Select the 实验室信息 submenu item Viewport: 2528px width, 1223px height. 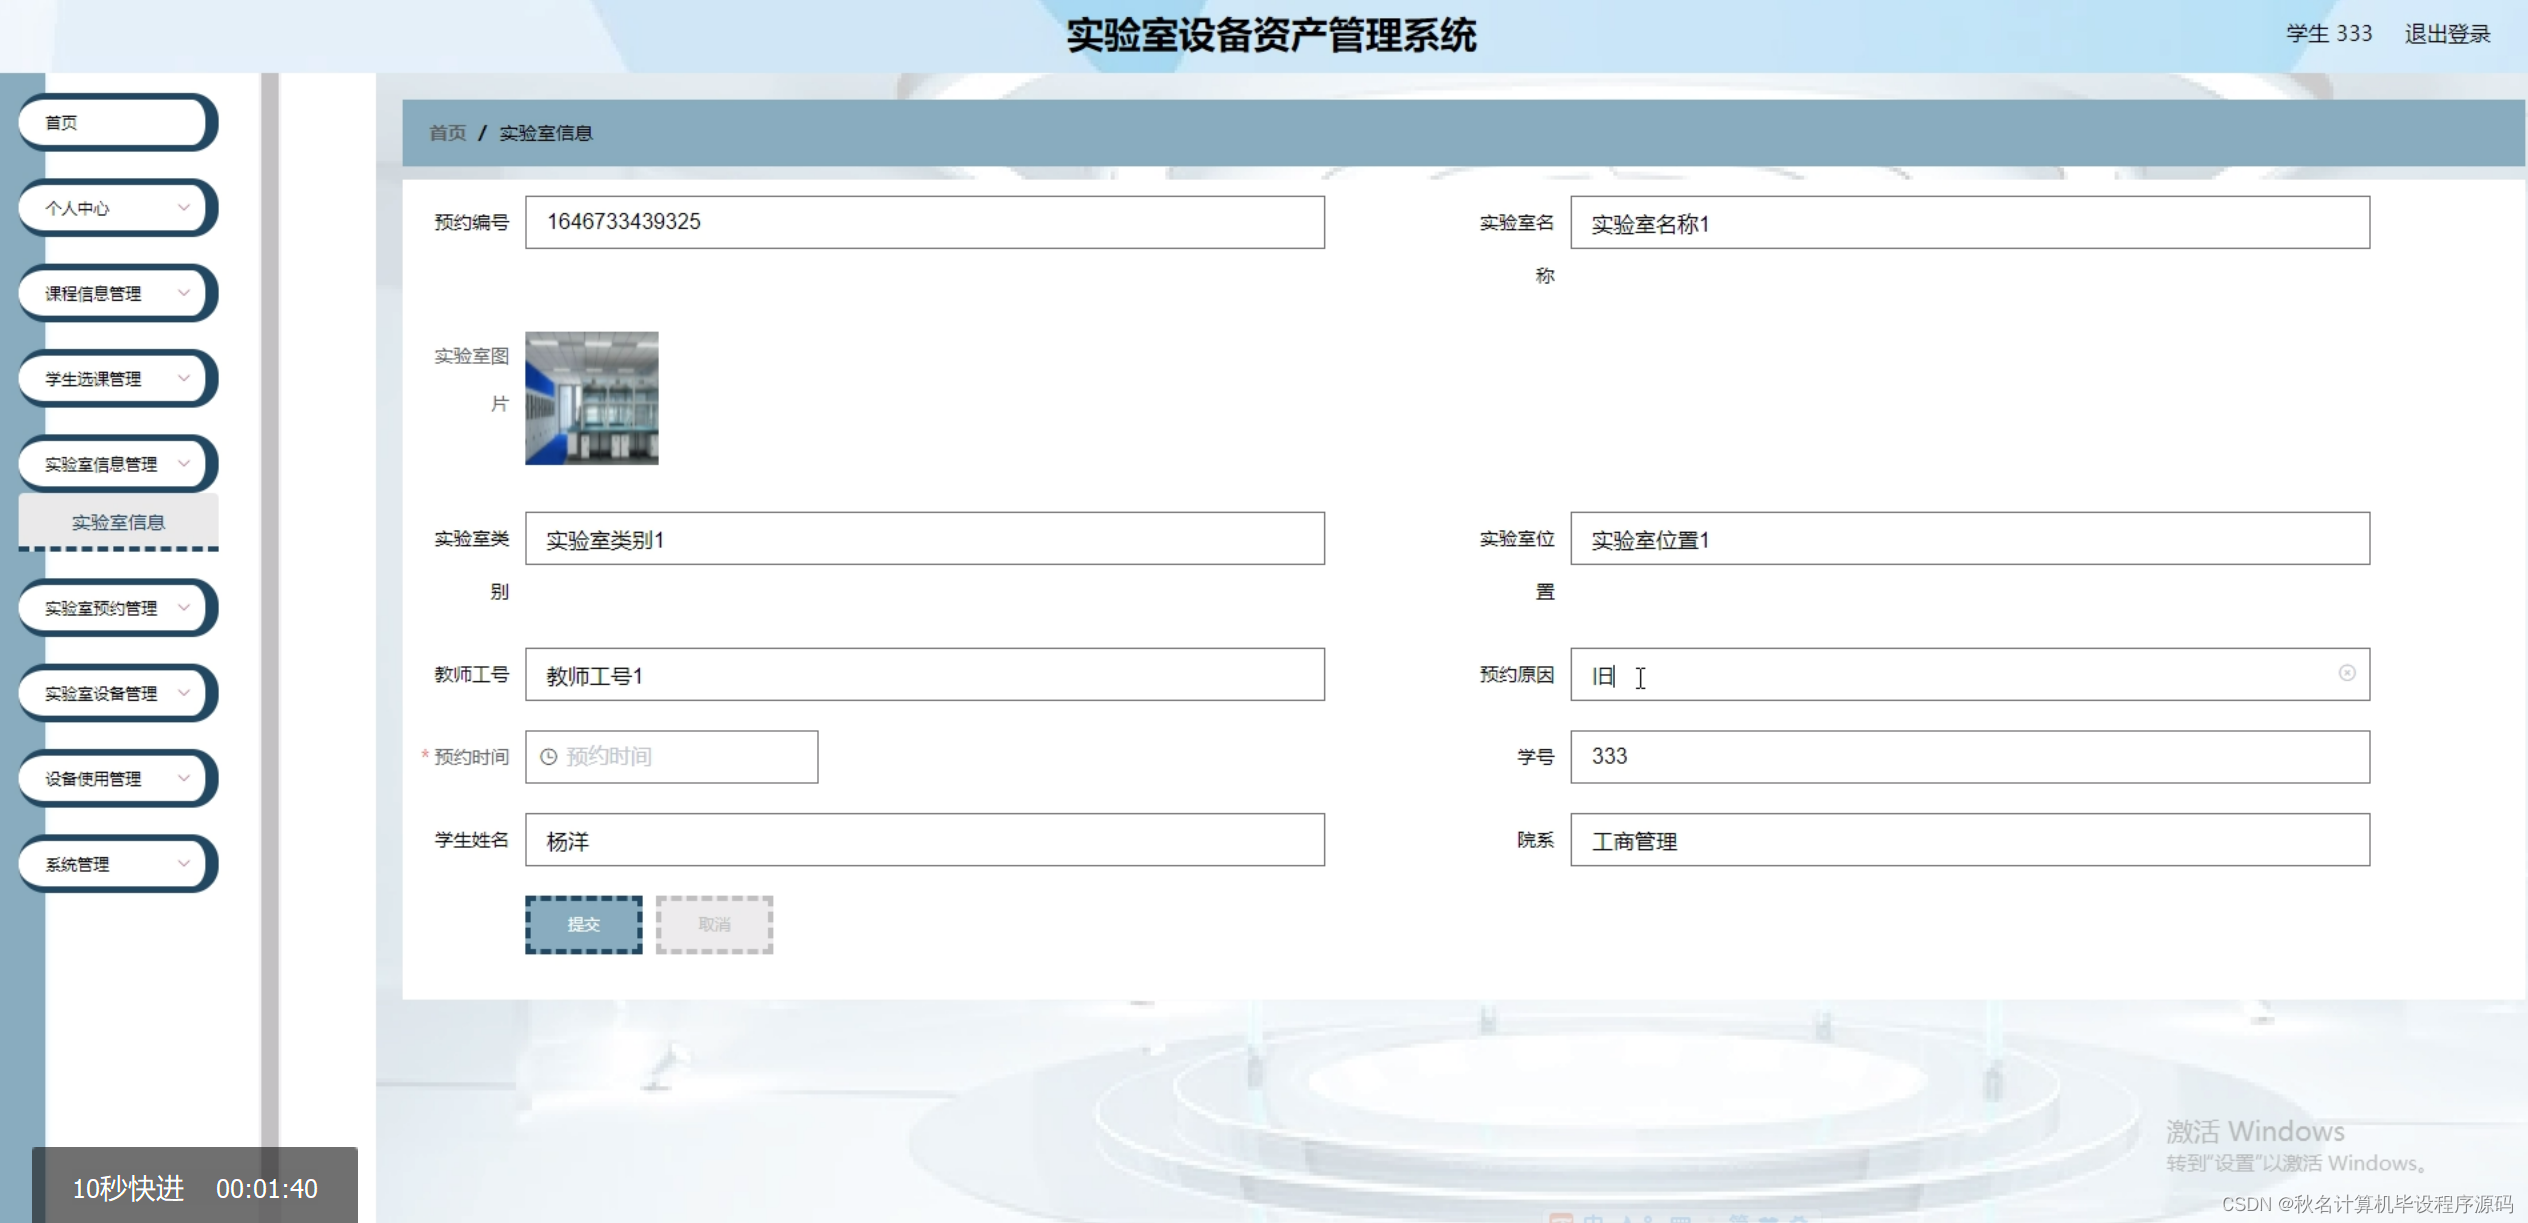click(118, 522)
